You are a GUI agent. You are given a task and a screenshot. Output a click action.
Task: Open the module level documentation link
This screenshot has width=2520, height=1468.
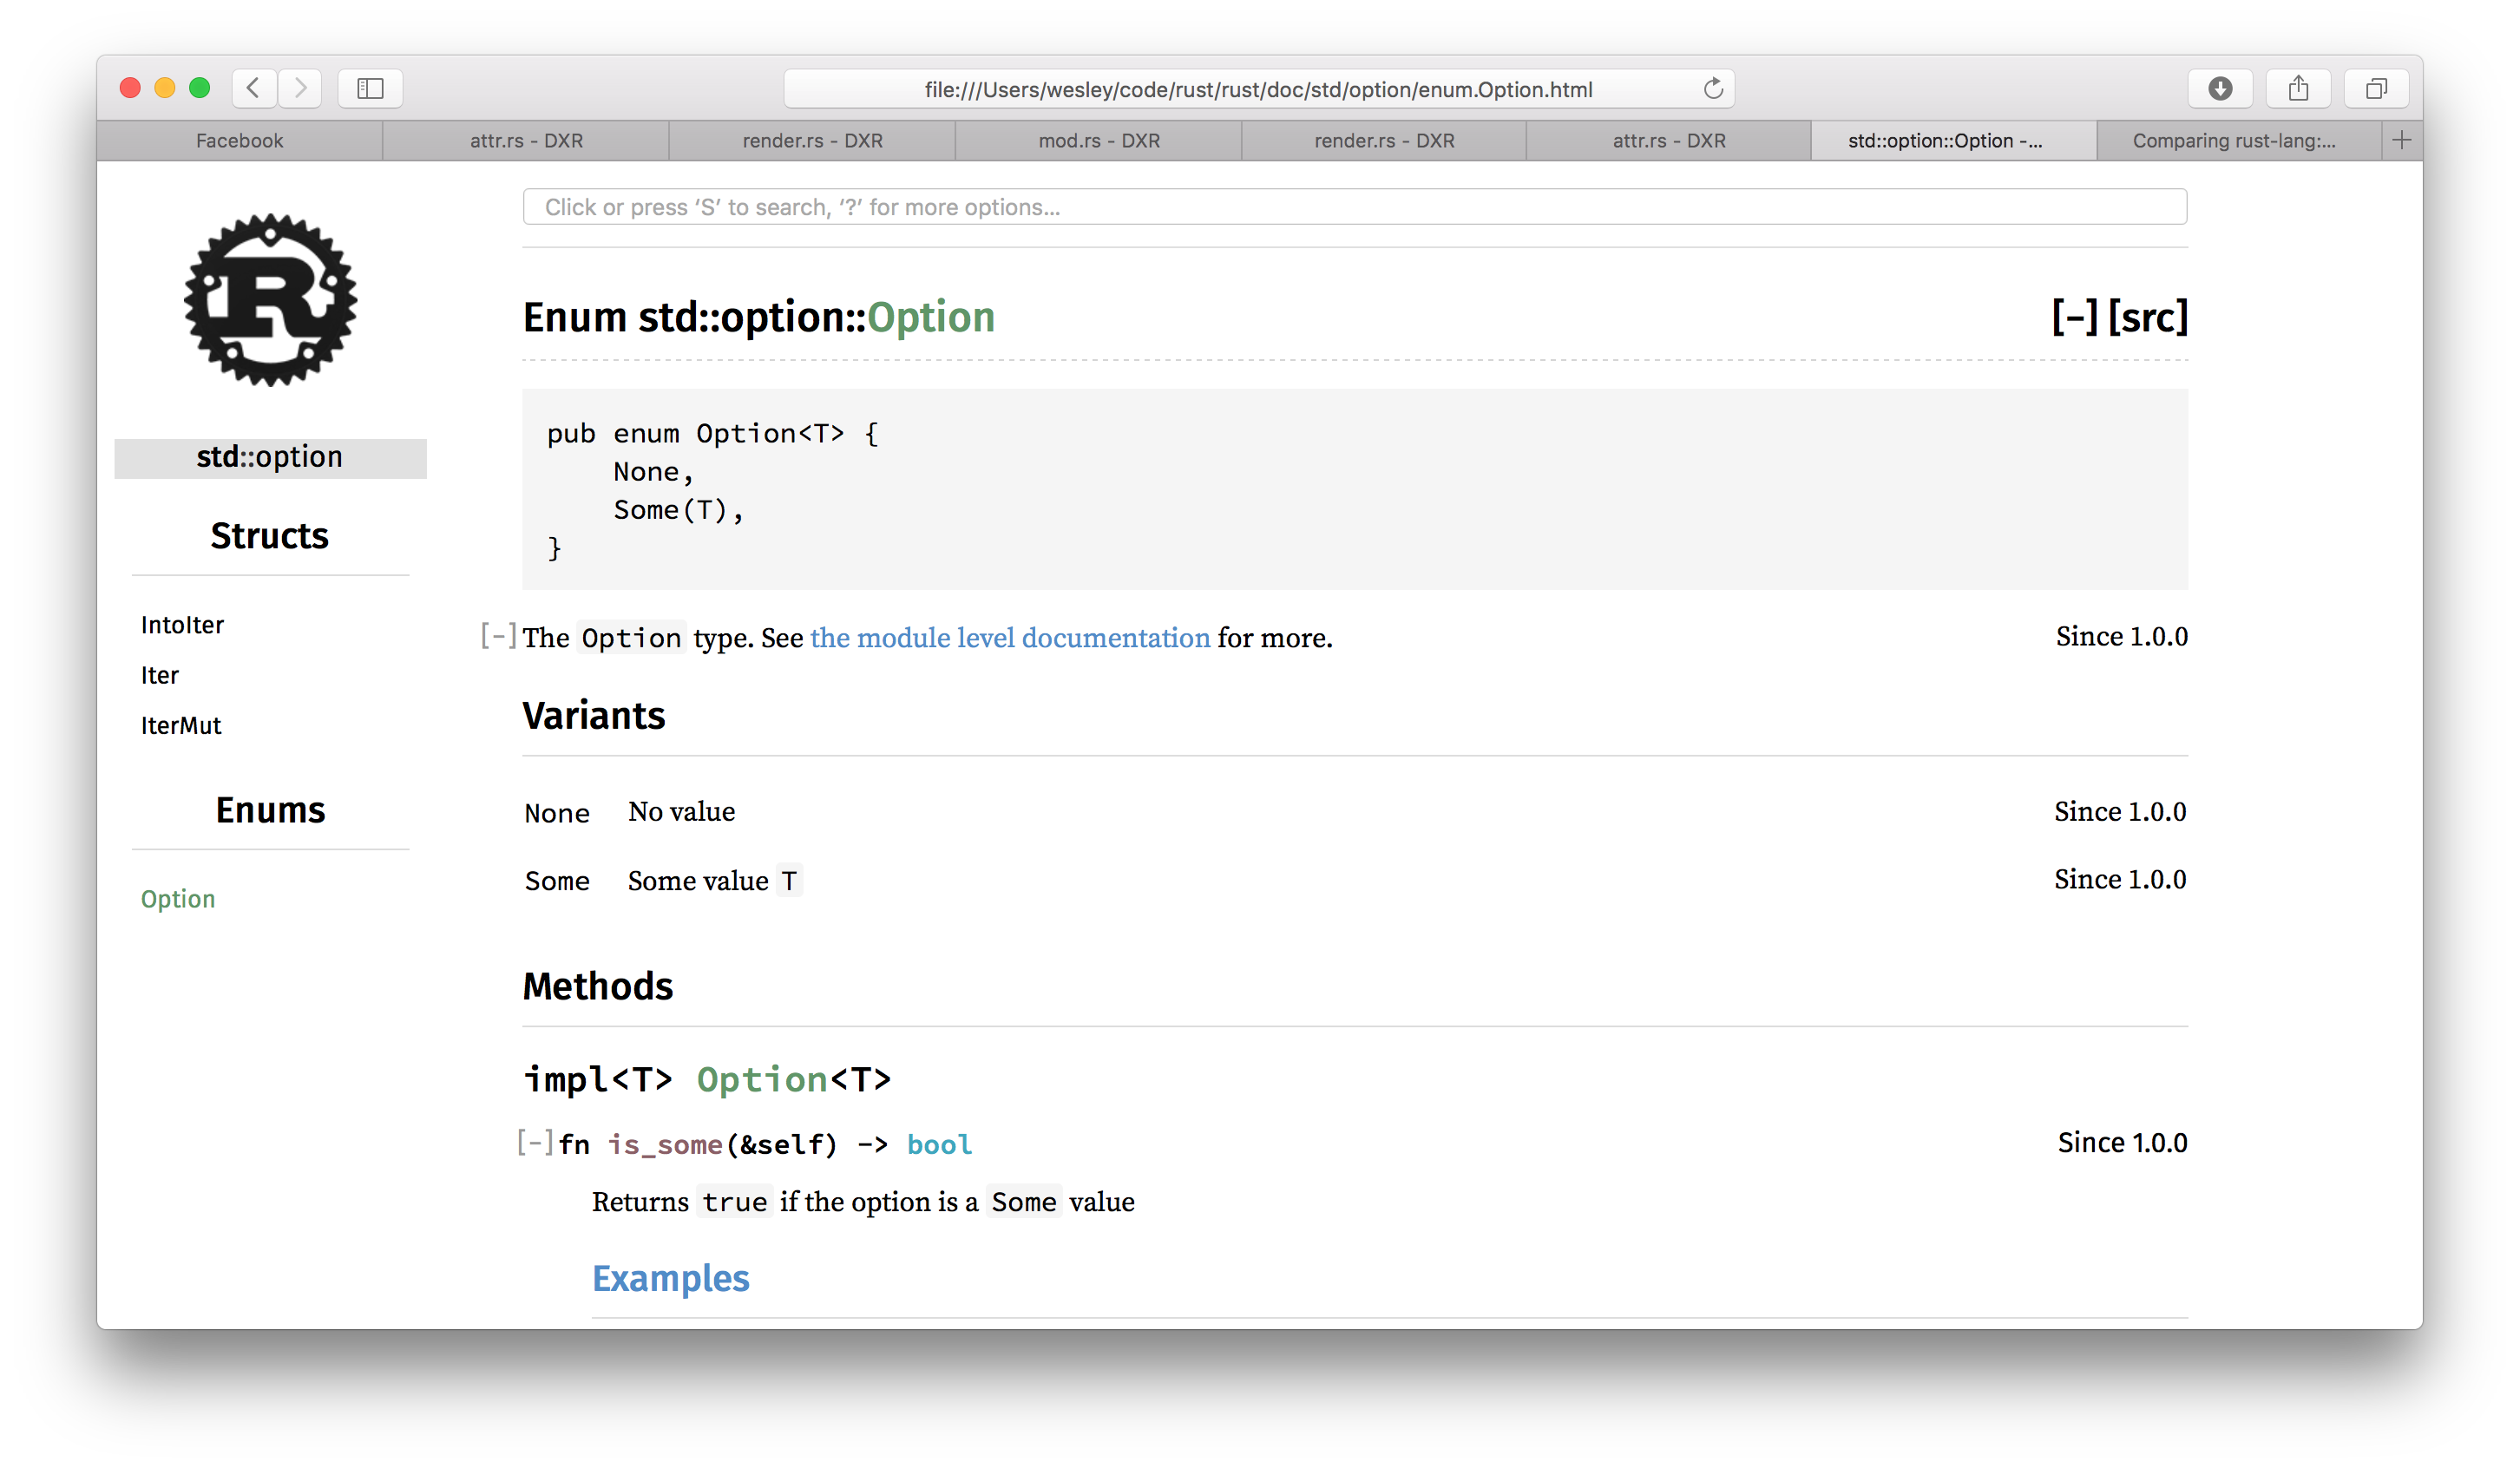pos(1010,638)
